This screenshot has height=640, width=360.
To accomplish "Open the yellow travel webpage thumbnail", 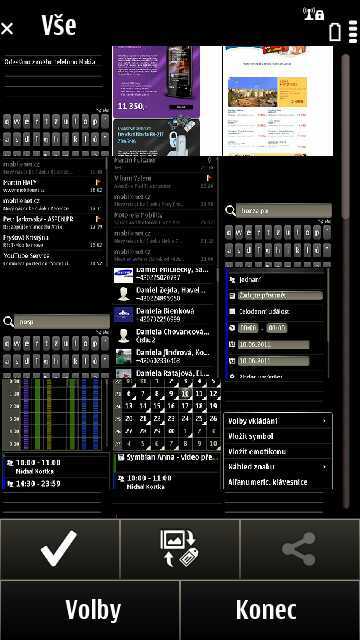I will pyautogui.click(x=278, y=101).
